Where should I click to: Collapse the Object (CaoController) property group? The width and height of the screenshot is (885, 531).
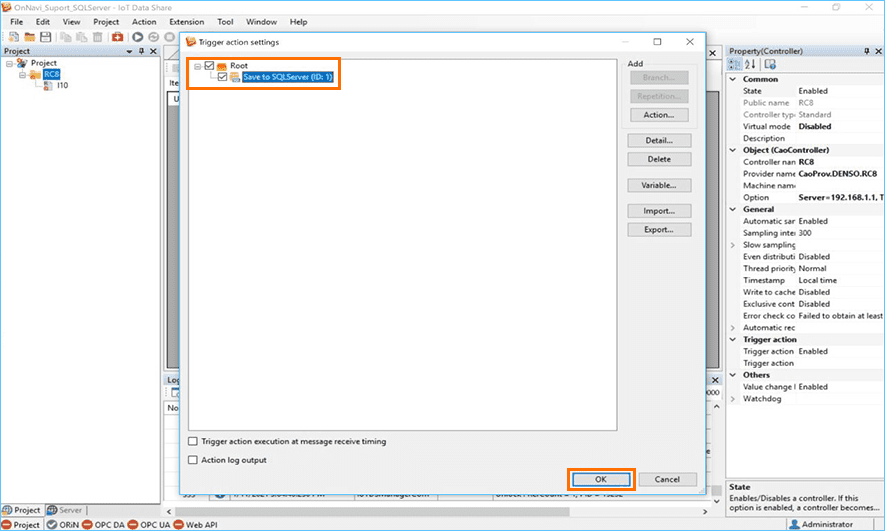[x=733, y=150]
